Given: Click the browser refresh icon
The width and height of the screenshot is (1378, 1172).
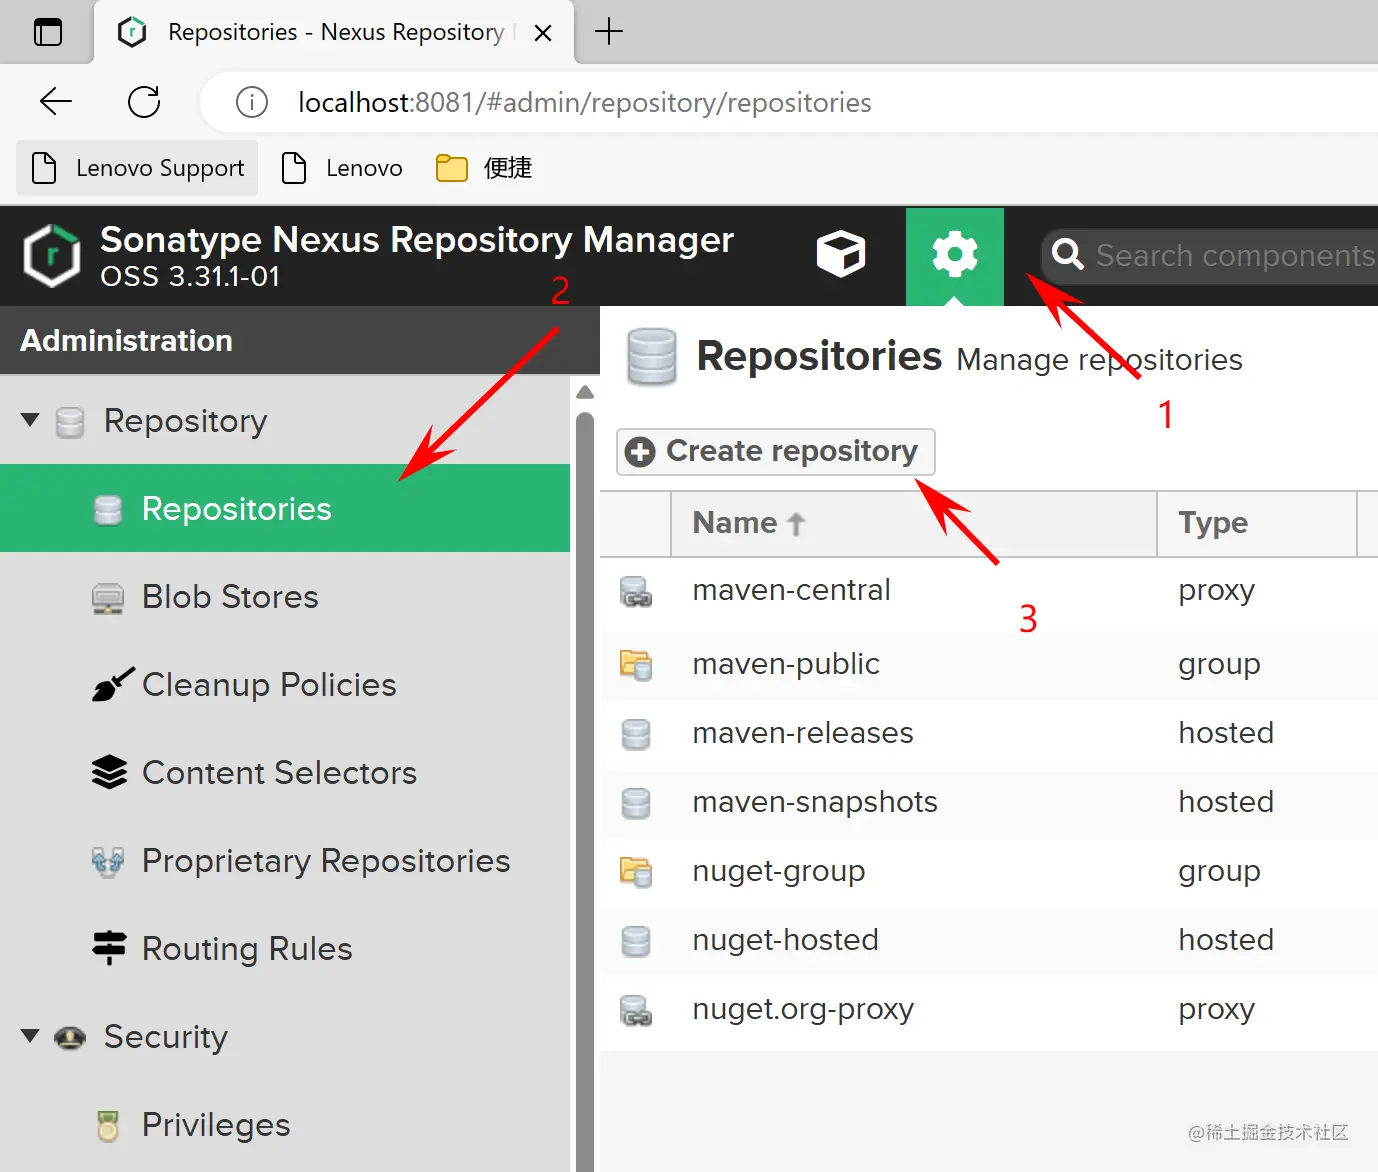Looking at the screenshot, I should point(144,102).
